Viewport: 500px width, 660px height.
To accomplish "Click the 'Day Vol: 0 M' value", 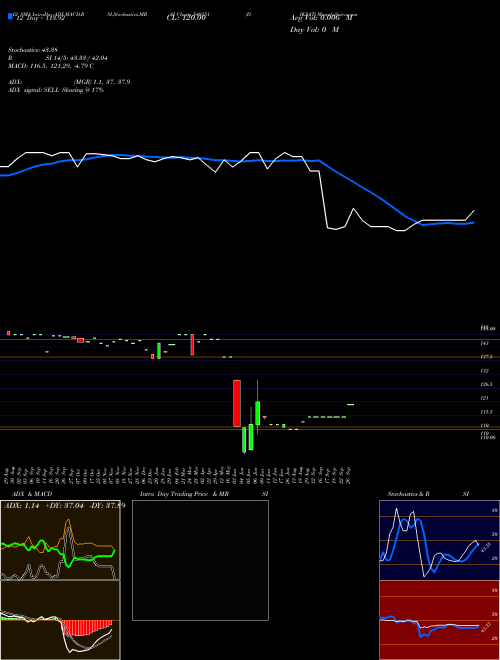I will (314, 30).
